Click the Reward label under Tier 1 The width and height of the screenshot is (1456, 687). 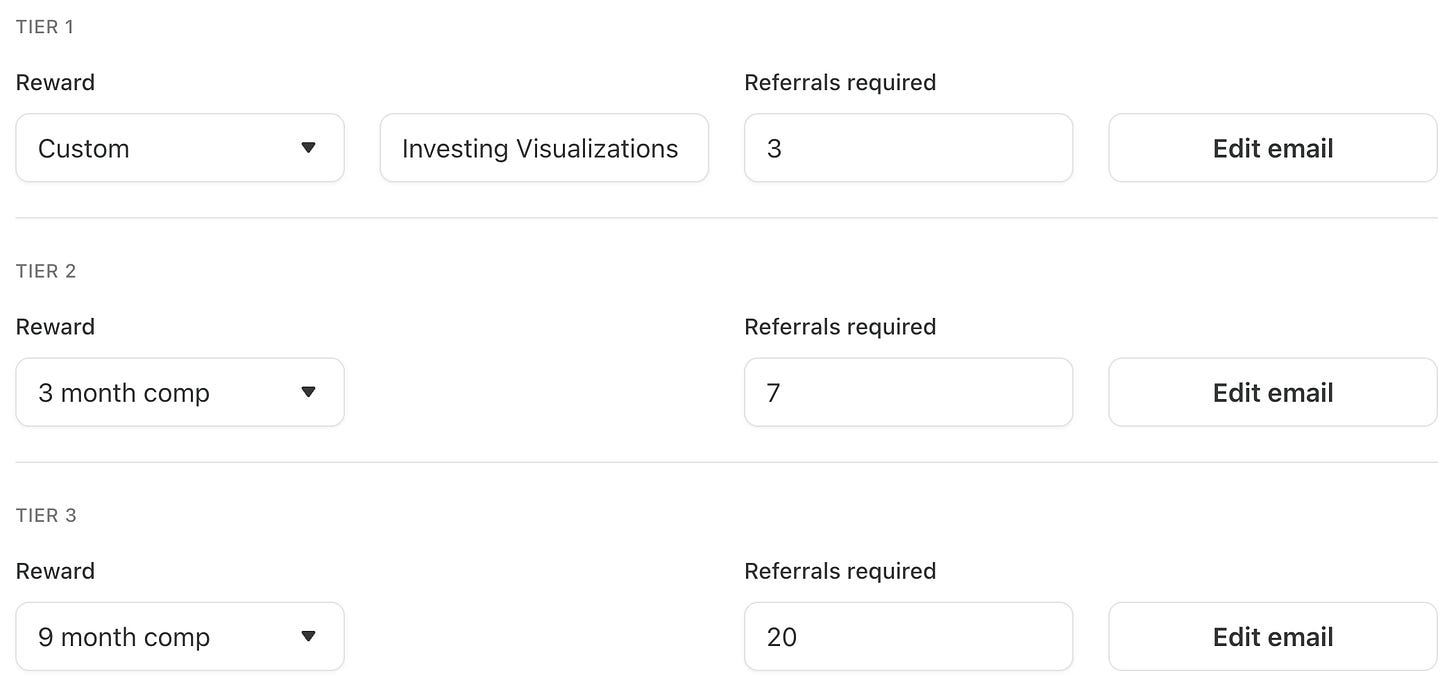point(55,82)
